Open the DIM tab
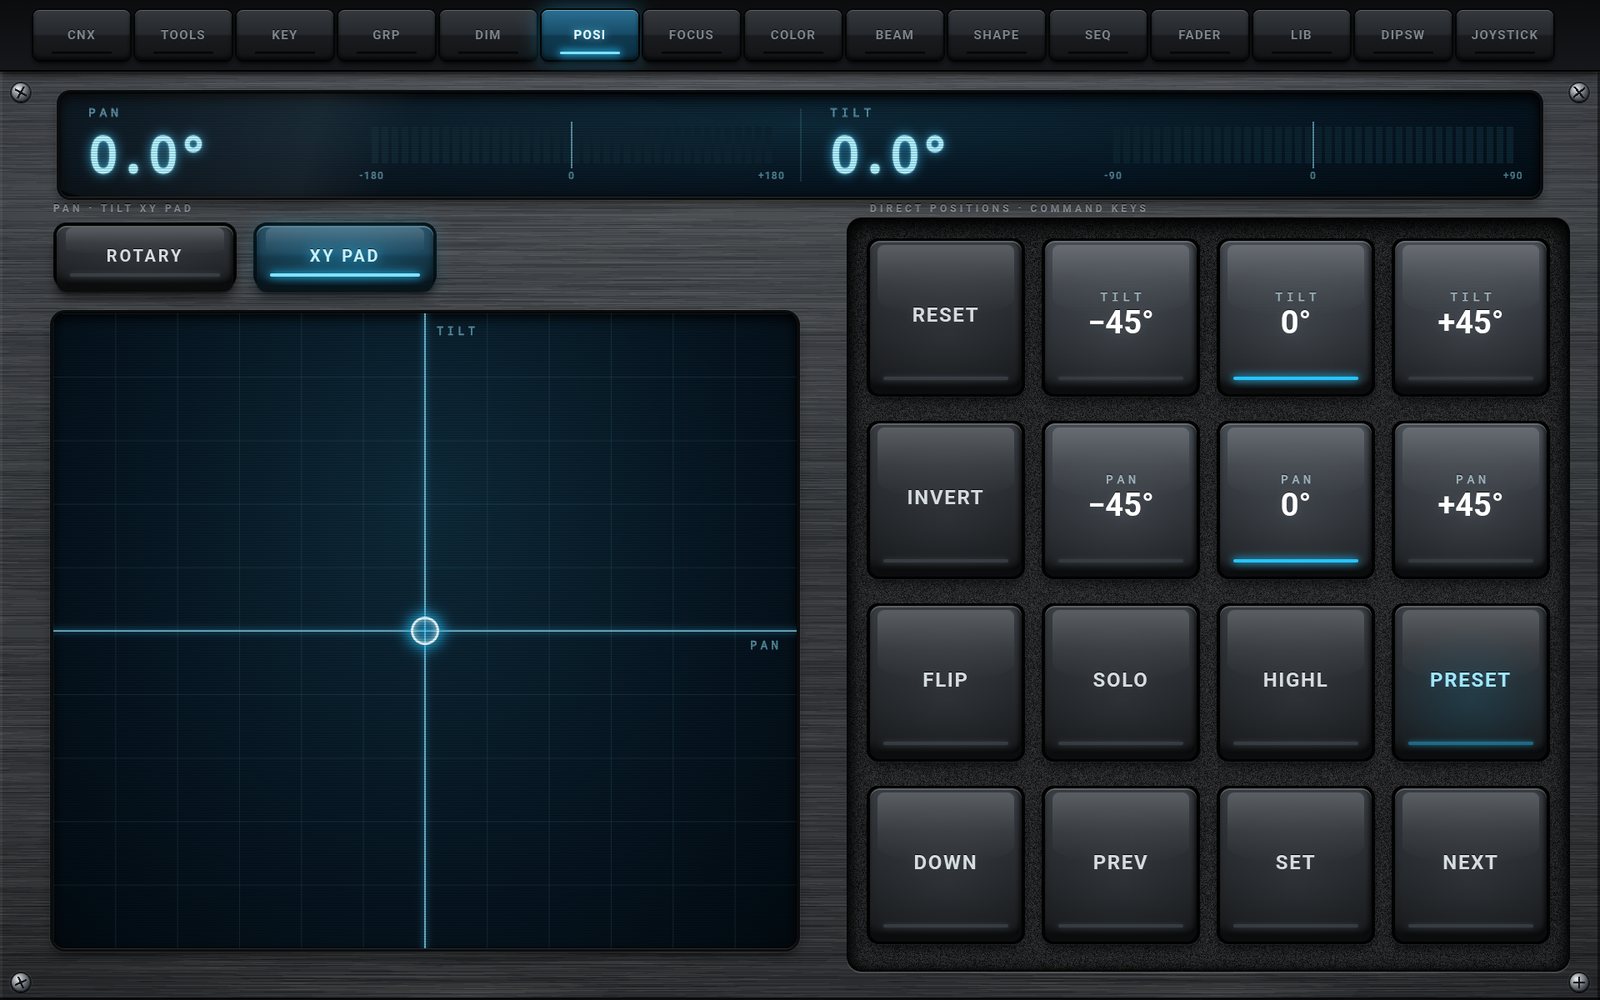Screen dimensions: 1600x1000 pos(488,35)
